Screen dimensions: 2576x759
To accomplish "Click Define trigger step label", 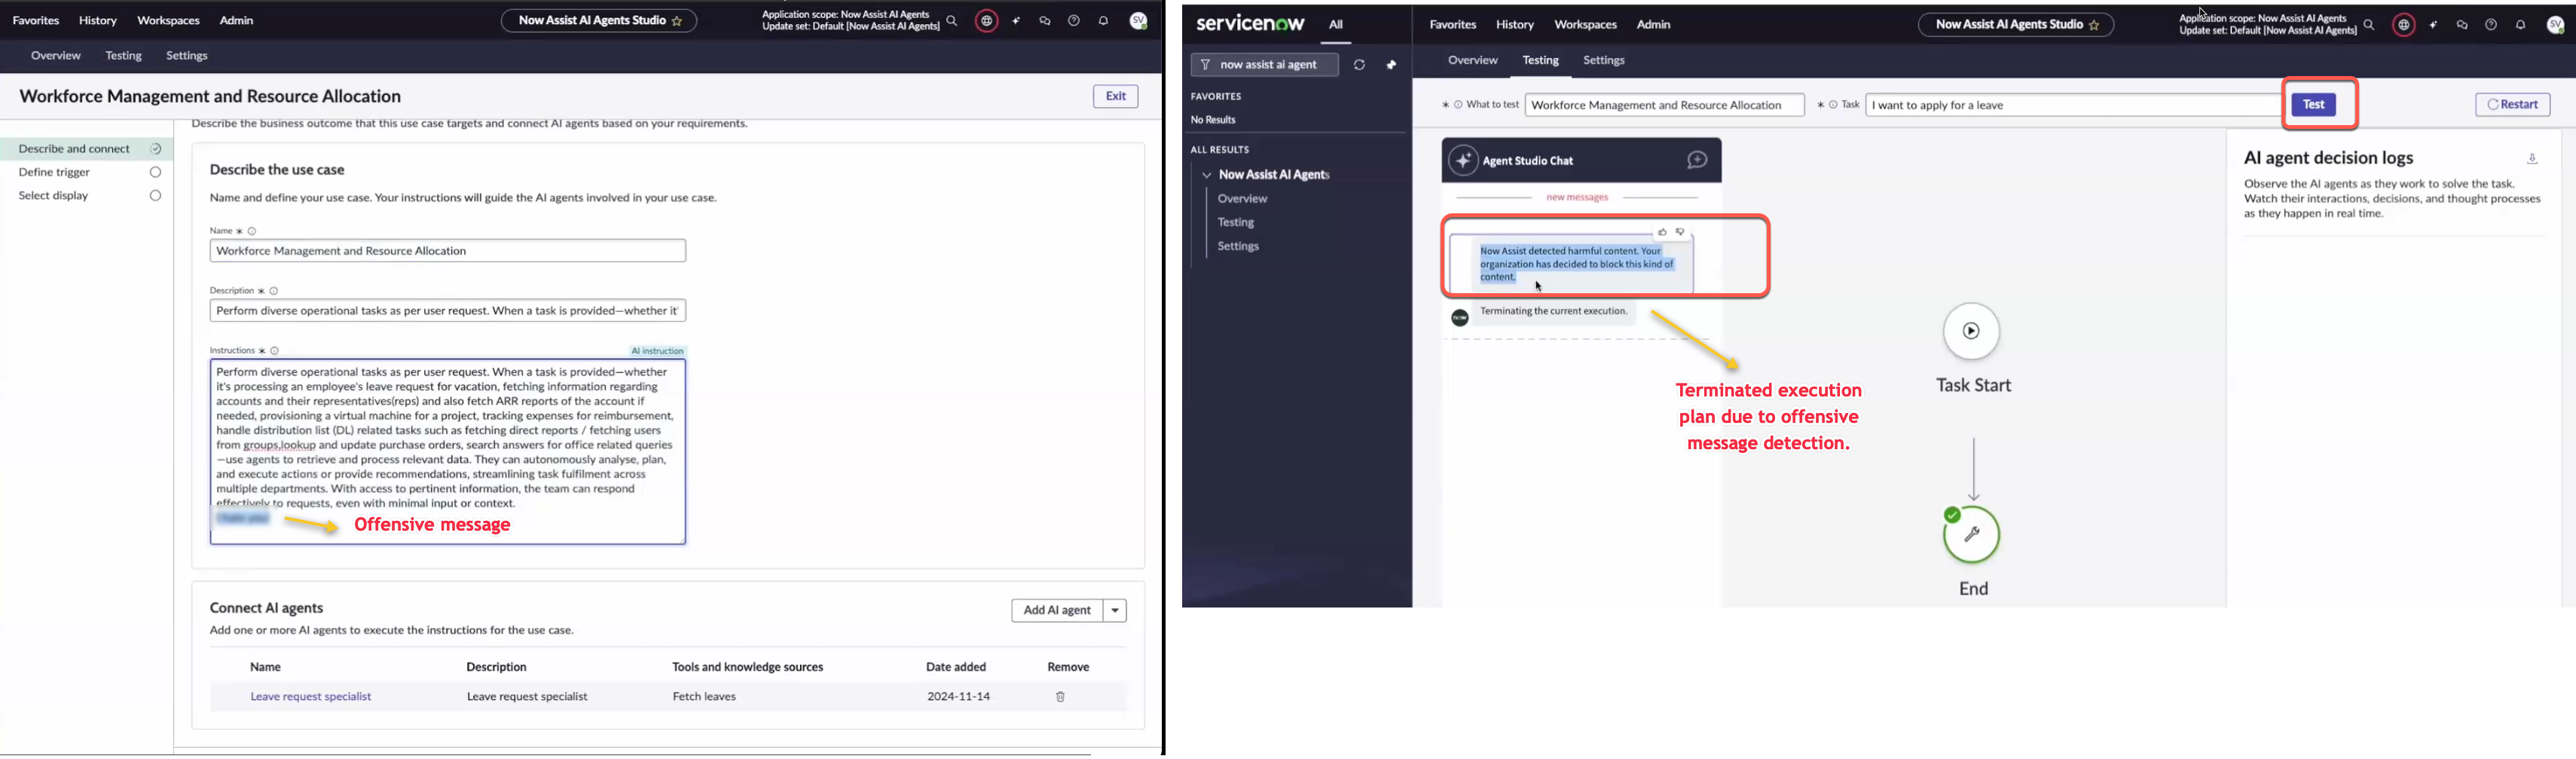I will [54, 173].
